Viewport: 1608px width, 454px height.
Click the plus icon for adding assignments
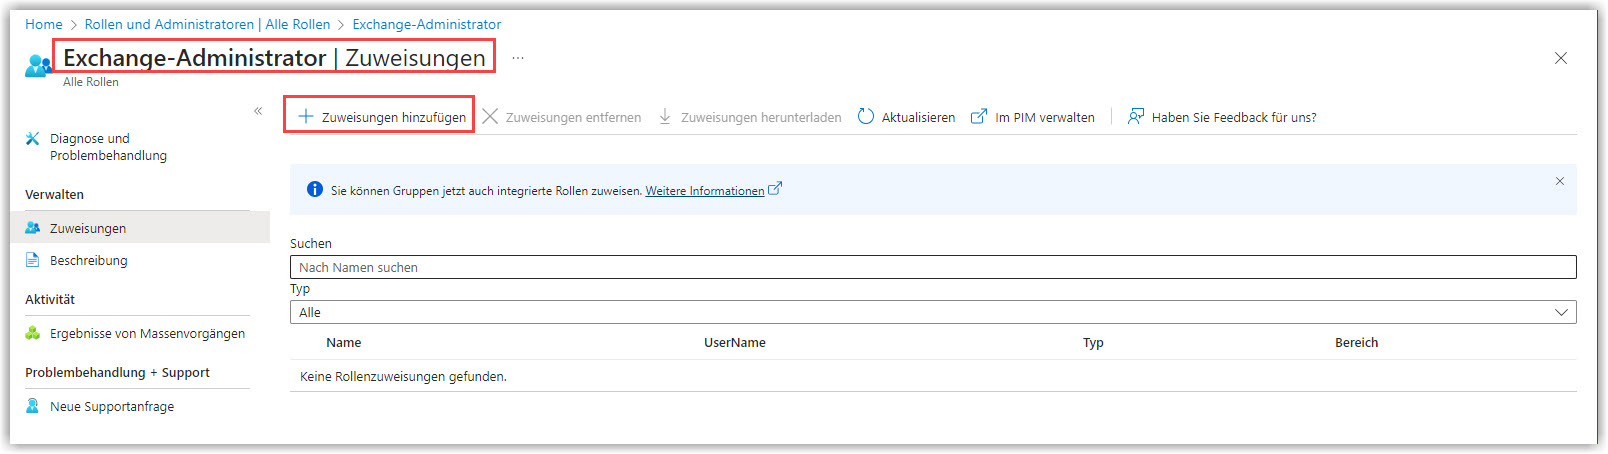click(306, 116)
